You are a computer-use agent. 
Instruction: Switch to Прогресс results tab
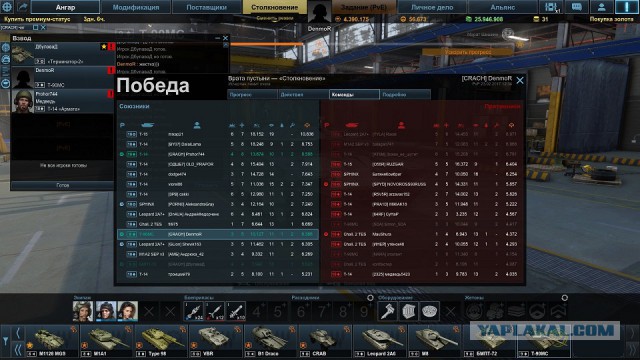[x=252, y=94]
